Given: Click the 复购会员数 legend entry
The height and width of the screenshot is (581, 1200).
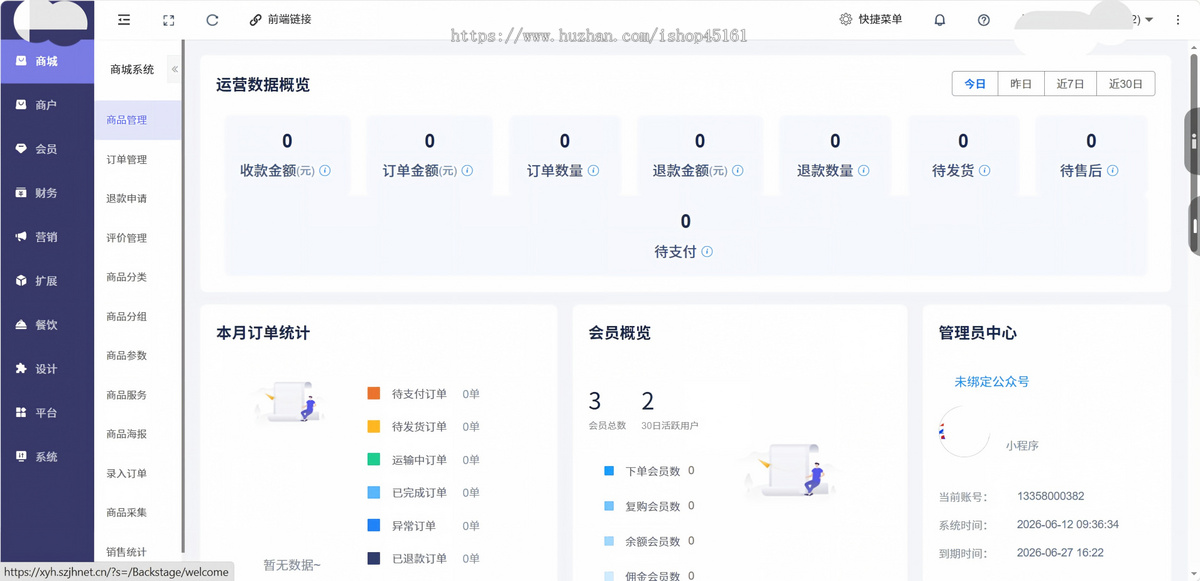Looking at the screenshot, I should click(x=649, y=506).
